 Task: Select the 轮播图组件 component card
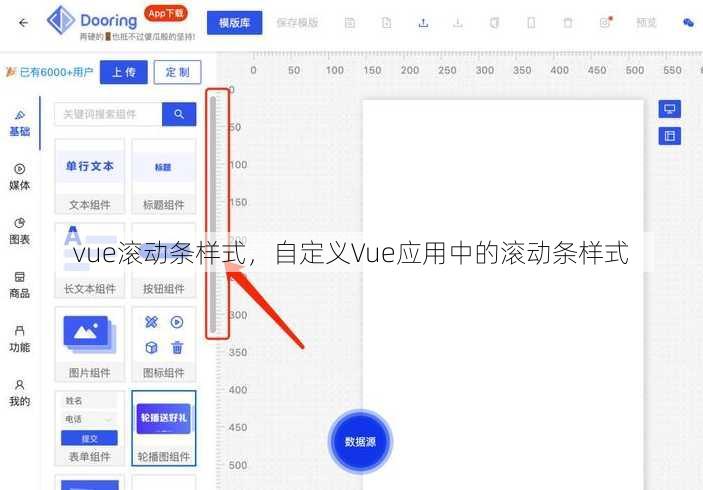point(164,428)
